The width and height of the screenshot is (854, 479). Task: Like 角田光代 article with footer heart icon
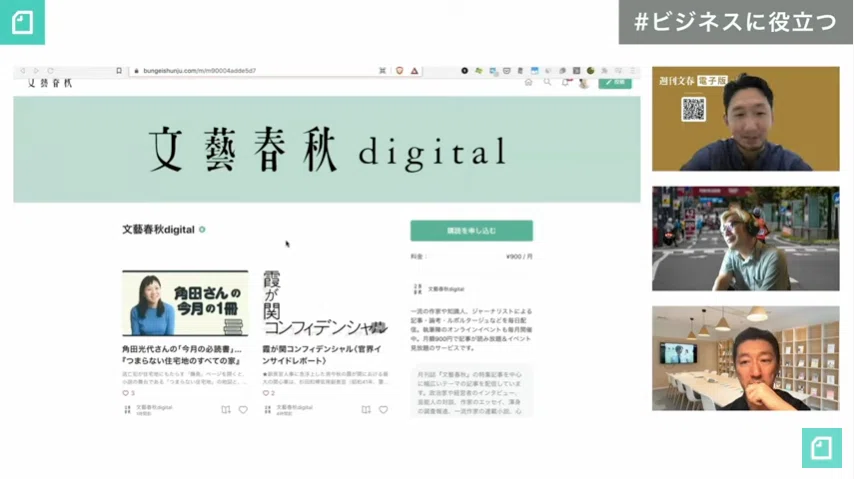pyautogui.click(x=243, y=410)
